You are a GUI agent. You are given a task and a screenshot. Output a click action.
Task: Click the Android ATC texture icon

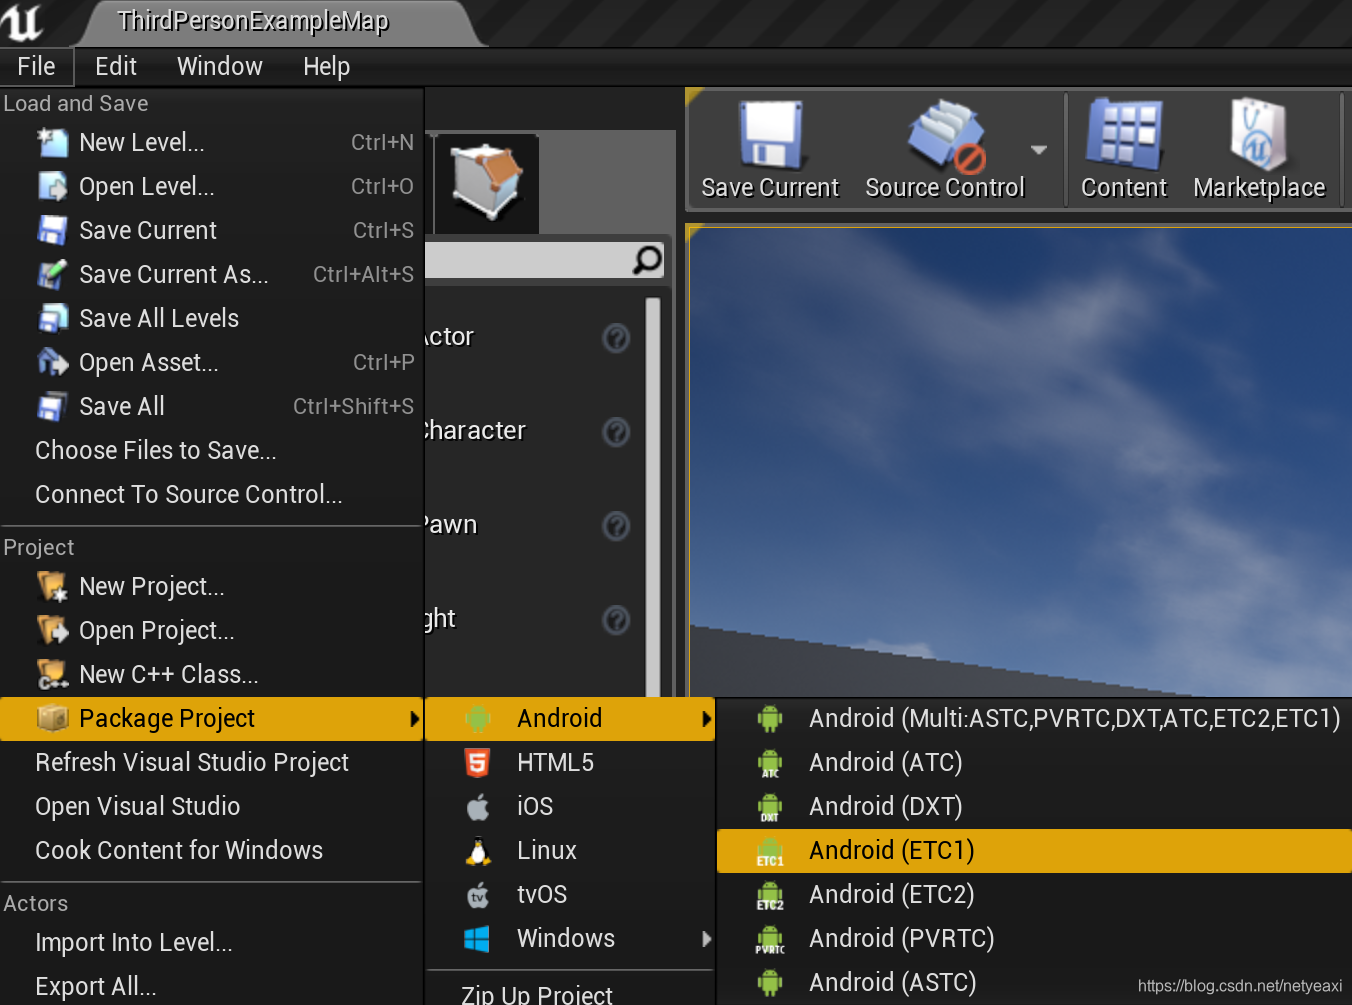coord(770,763)
